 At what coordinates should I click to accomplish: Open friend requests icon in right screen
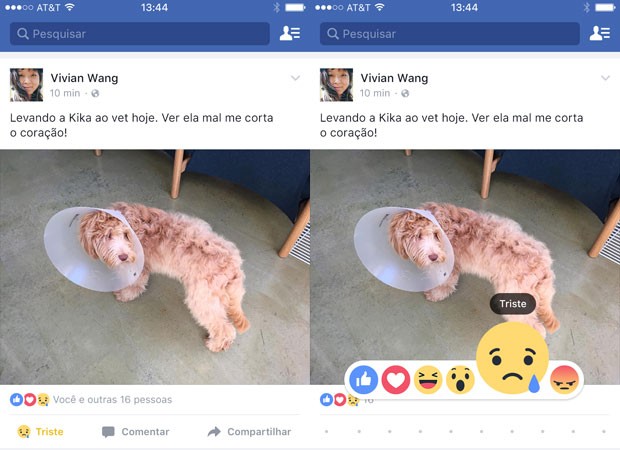click(600, 34)
